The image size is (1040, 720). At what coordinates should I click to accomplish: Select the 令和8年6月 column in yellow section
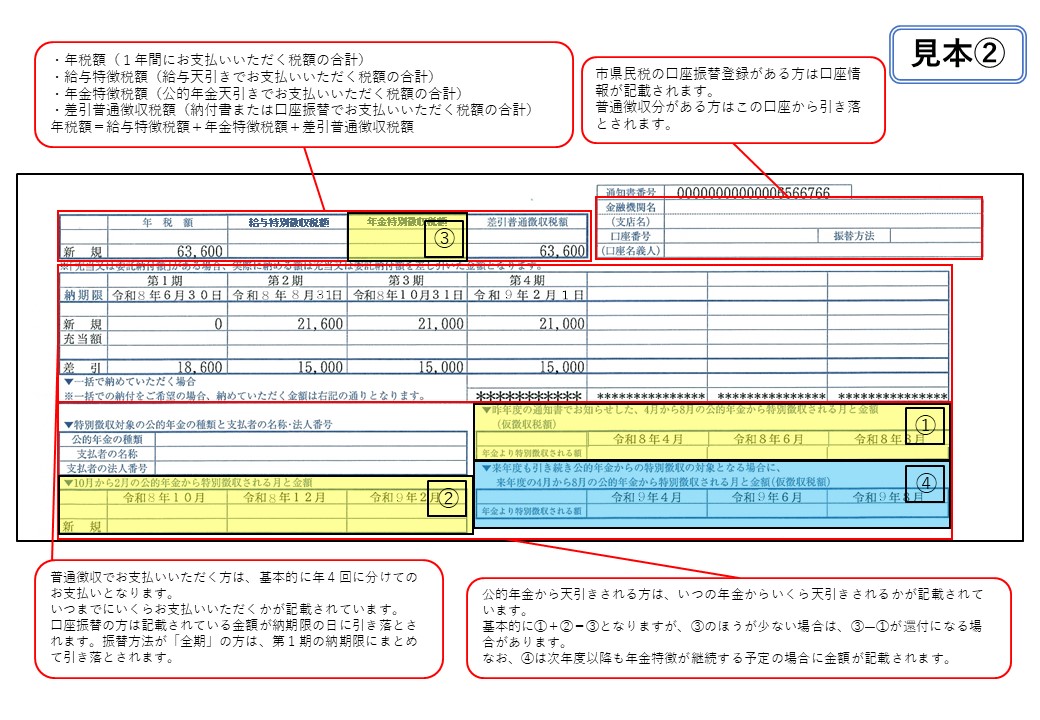tap(768, 439)
